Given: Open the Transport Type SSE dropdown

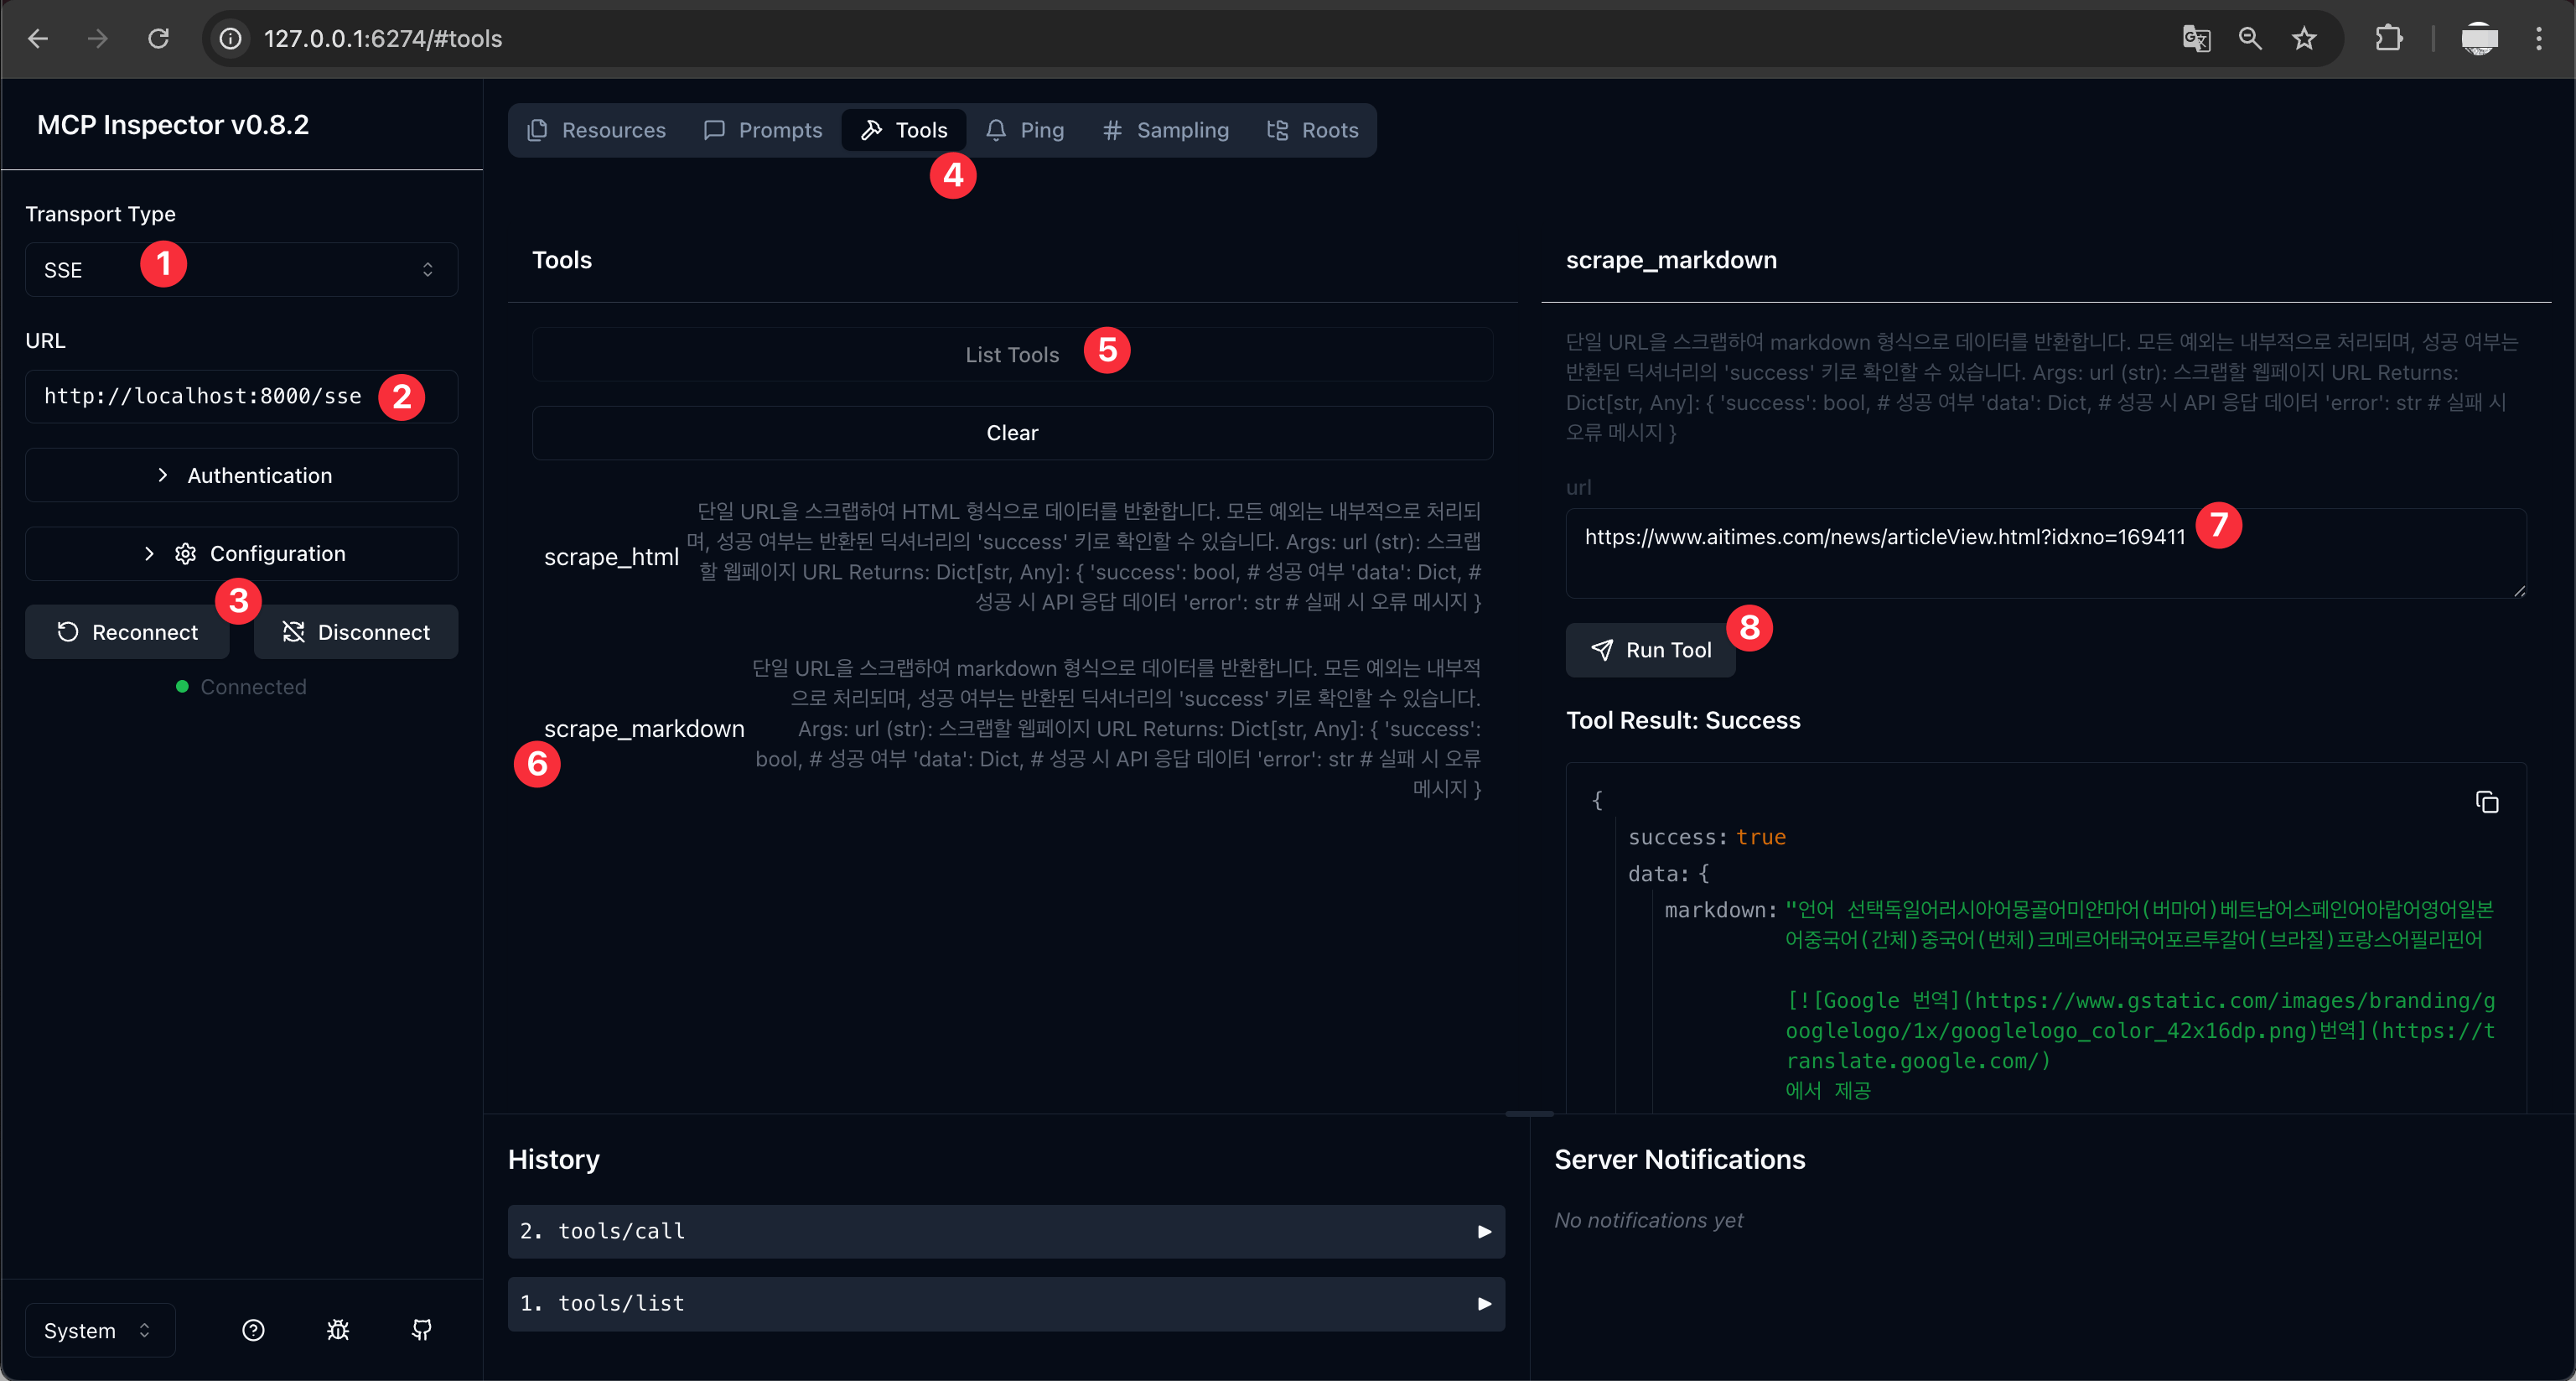Looking at the screenshot, I should (x=241, y=270).
